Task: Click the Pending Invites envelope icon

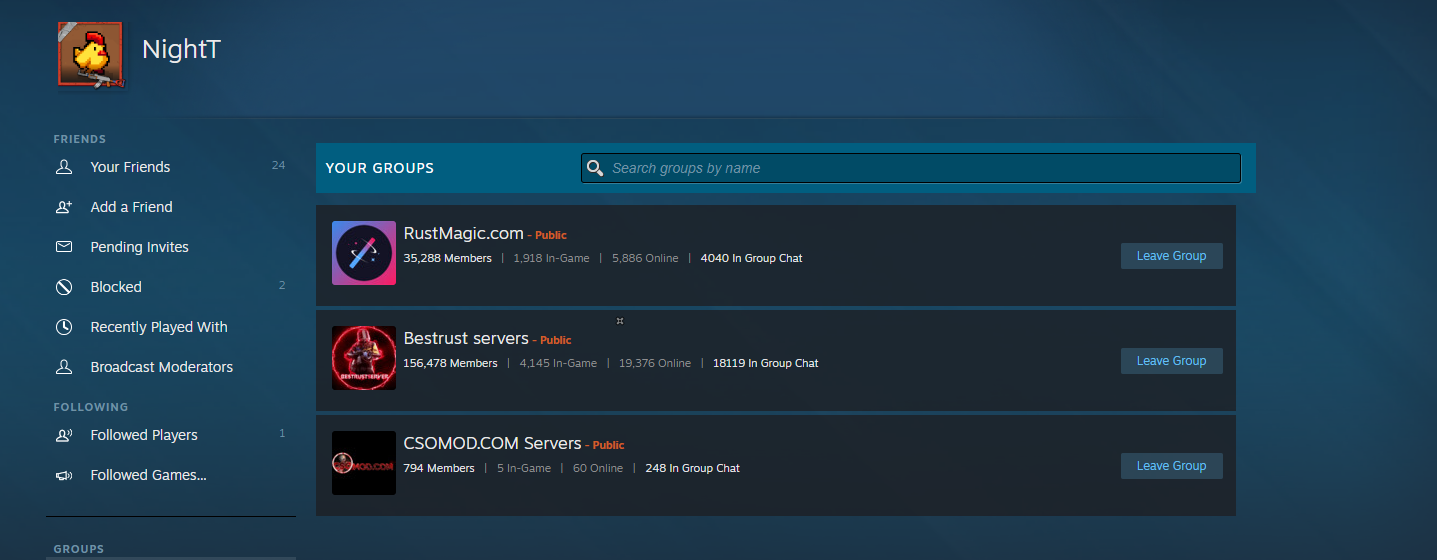Action: (x=64, y=247)
